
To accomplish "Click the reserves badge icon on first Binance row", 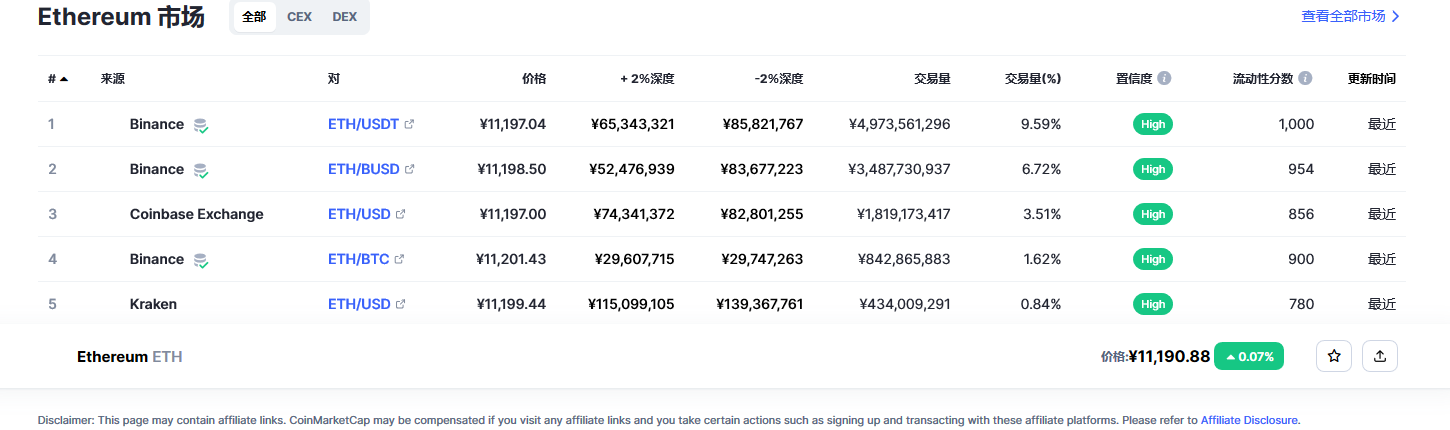I will click(201, 125).
